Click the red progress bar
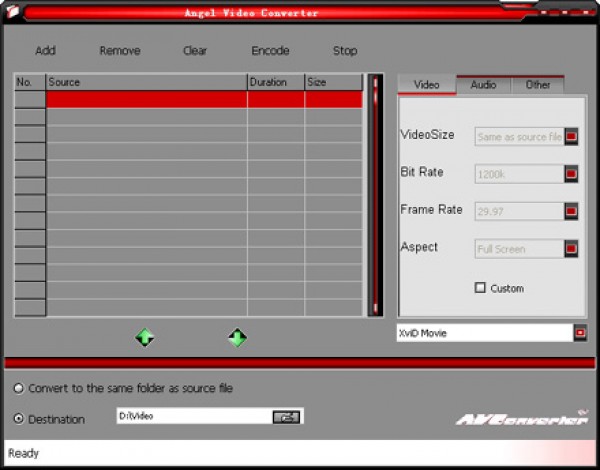This screenshot has width=600, height=470. click(x=300, y=363)
